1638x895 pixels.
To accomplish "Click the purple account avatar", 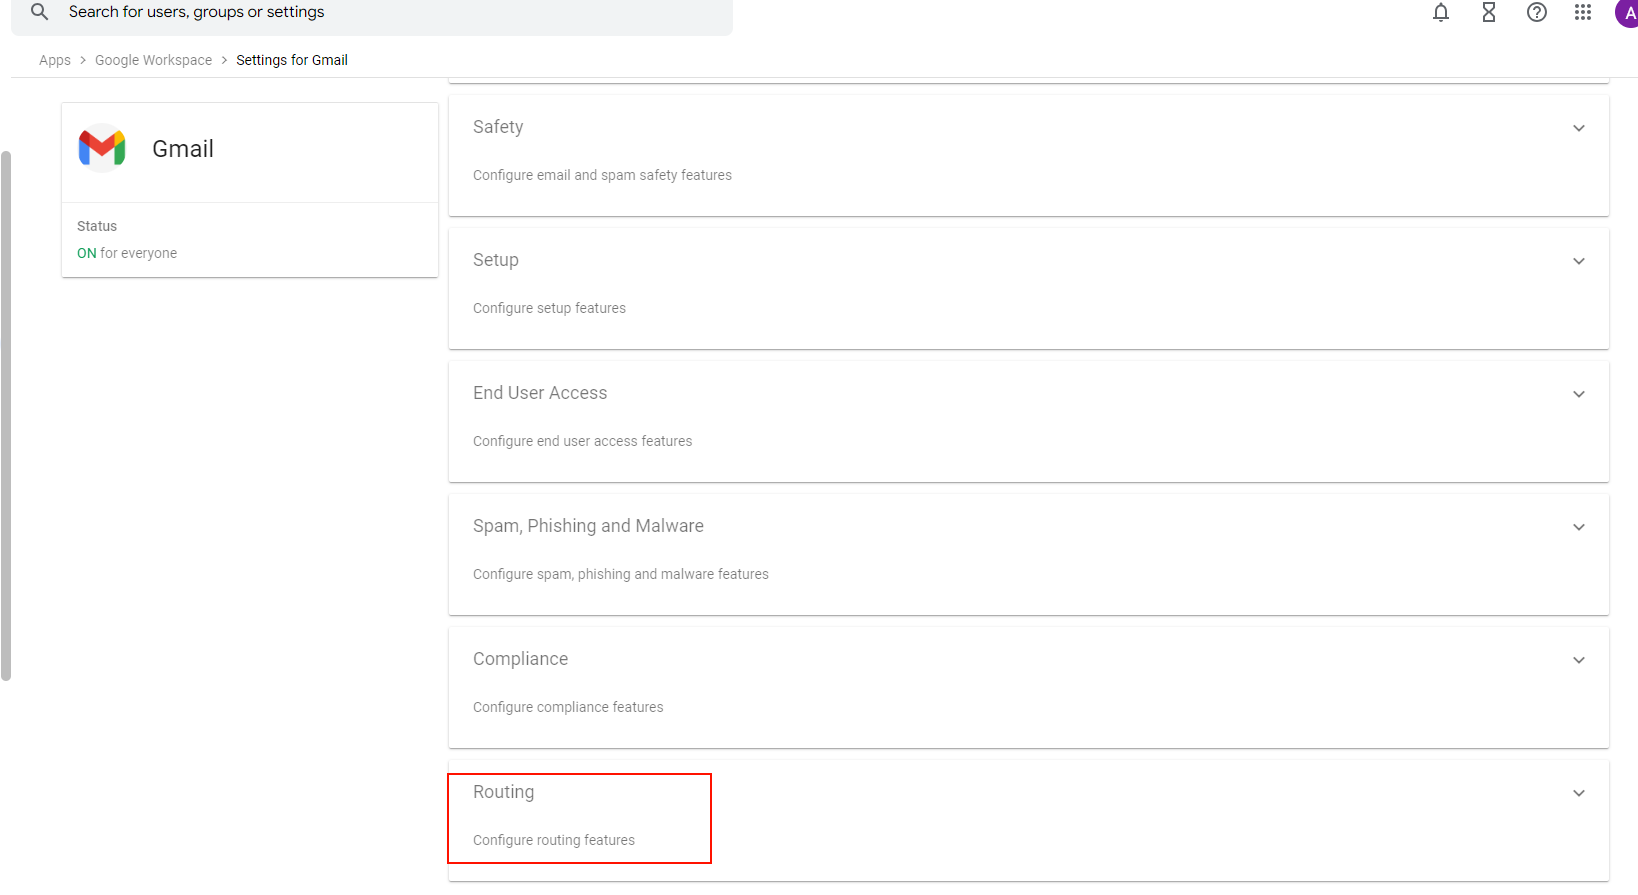I will 1627,14.
